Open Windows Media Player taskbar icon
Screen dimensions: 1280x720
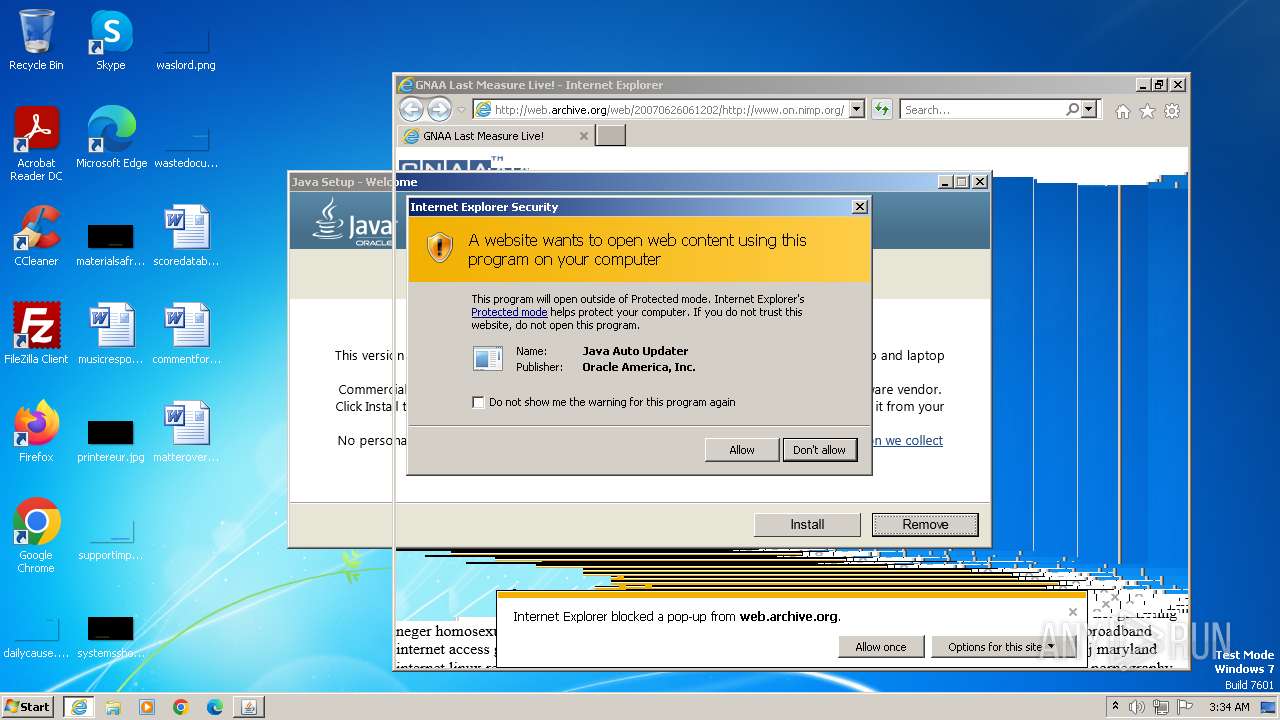[x=147, y=707]
